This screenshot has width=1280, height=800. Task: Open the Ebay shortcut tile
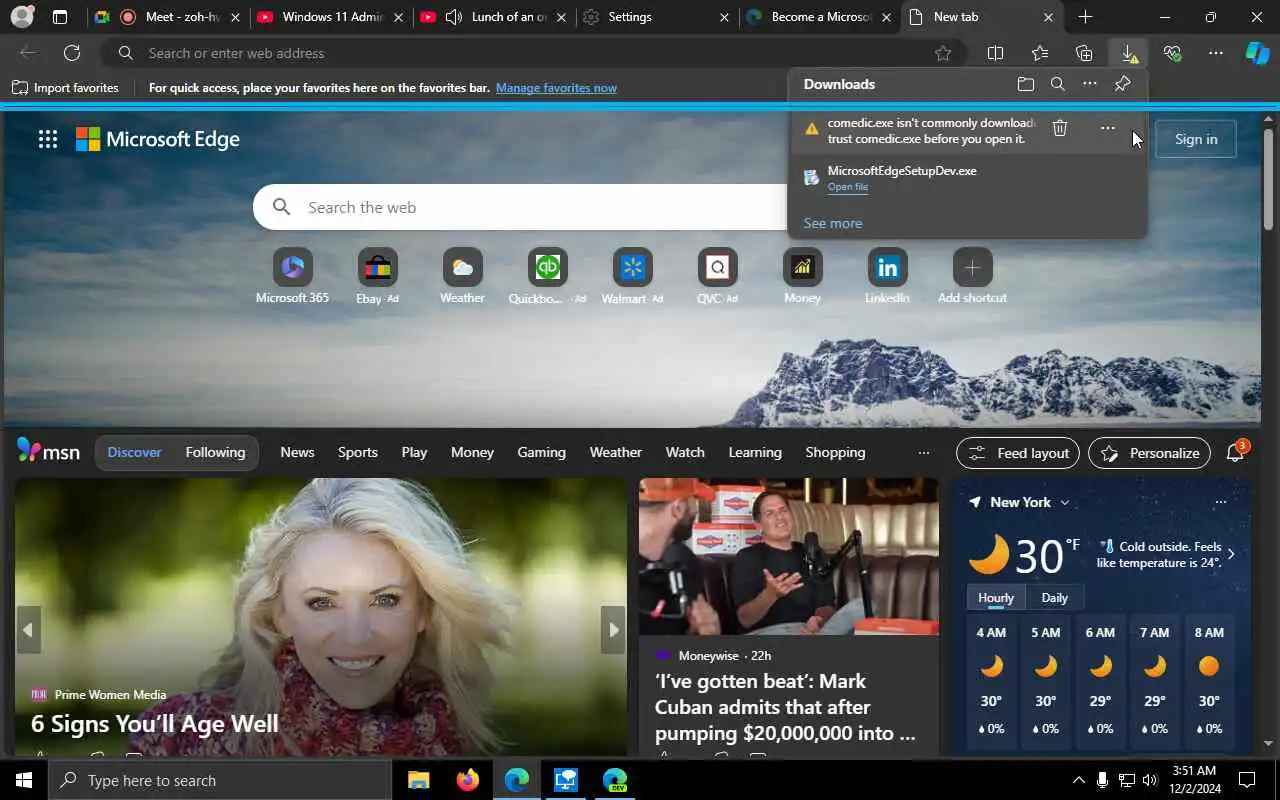[x=377, y=276]
